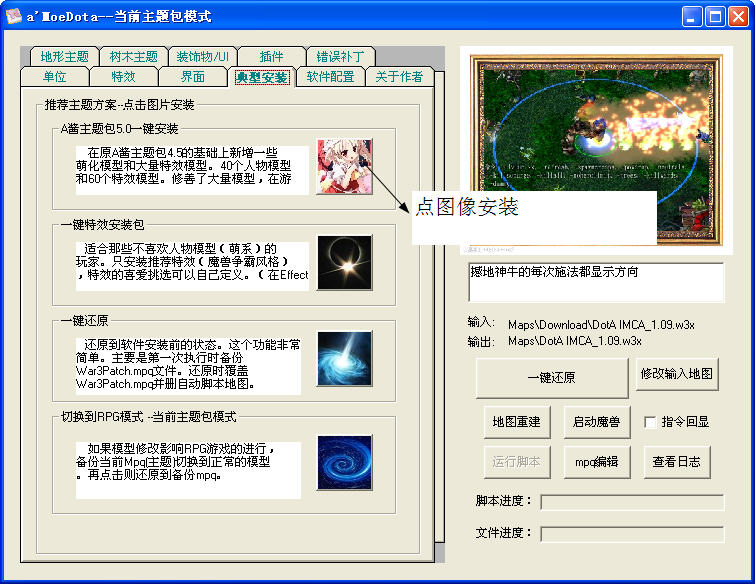Click the 撼地神牛 description text box
The width and height of the screenshot is (755, 584).
pos(596,282)
